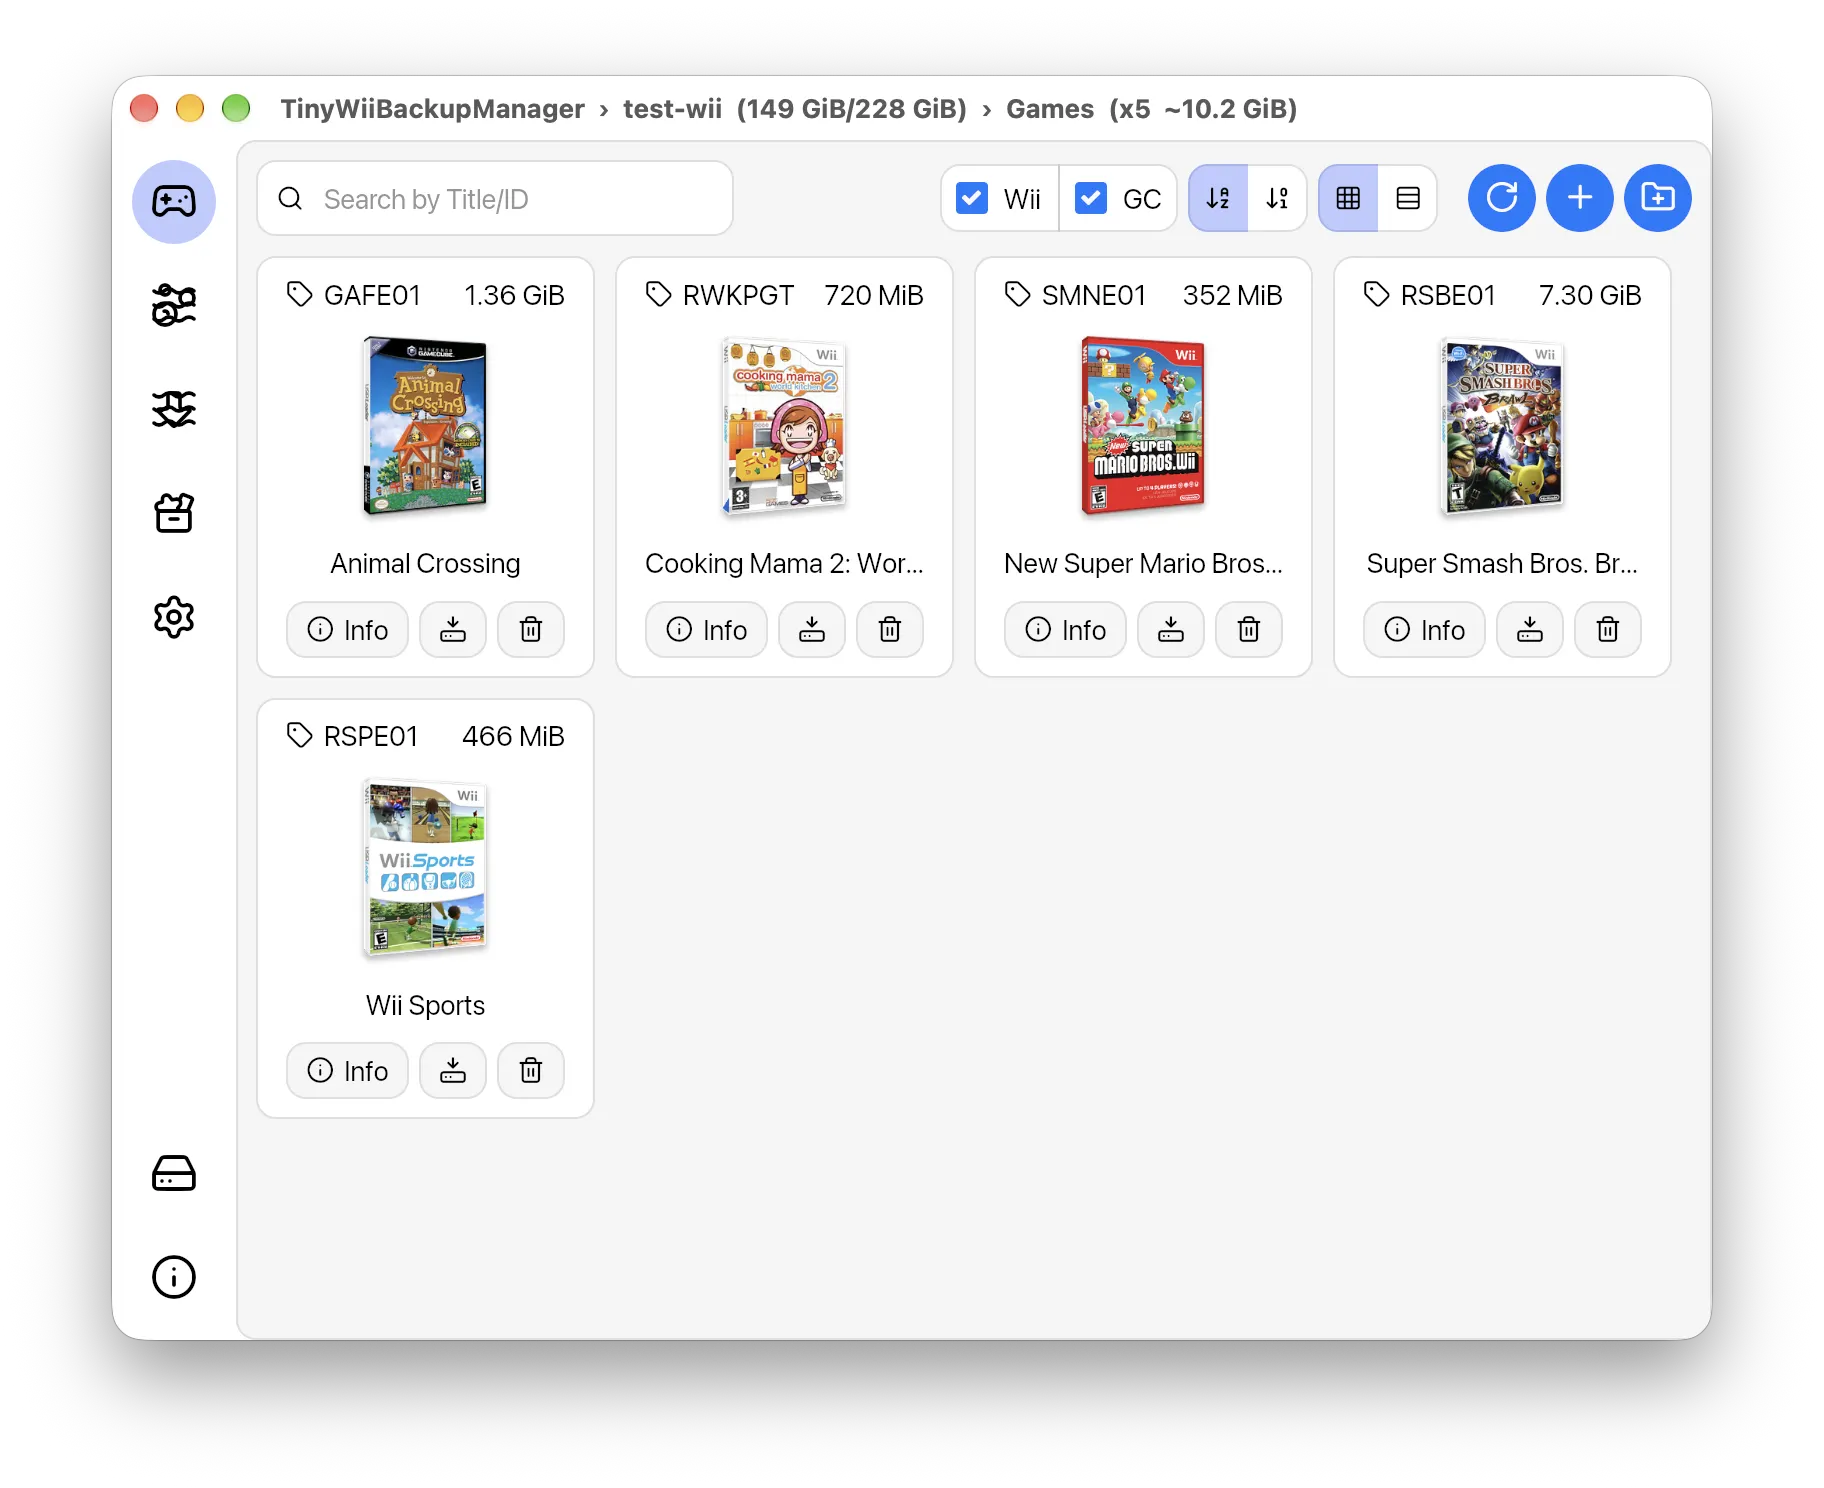Sort games alphabetically

(1218, 198)
